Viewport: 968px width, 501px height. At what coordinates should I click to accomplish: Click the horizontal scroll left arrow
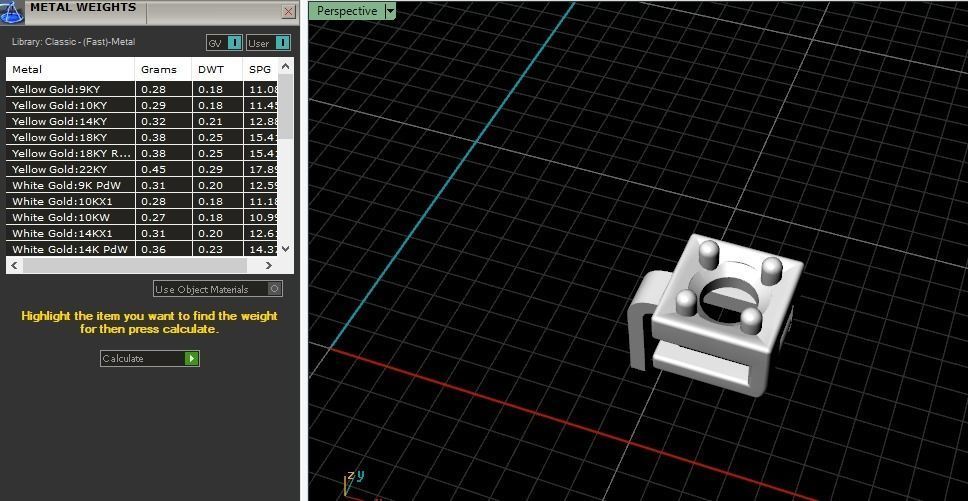[15, 265]
